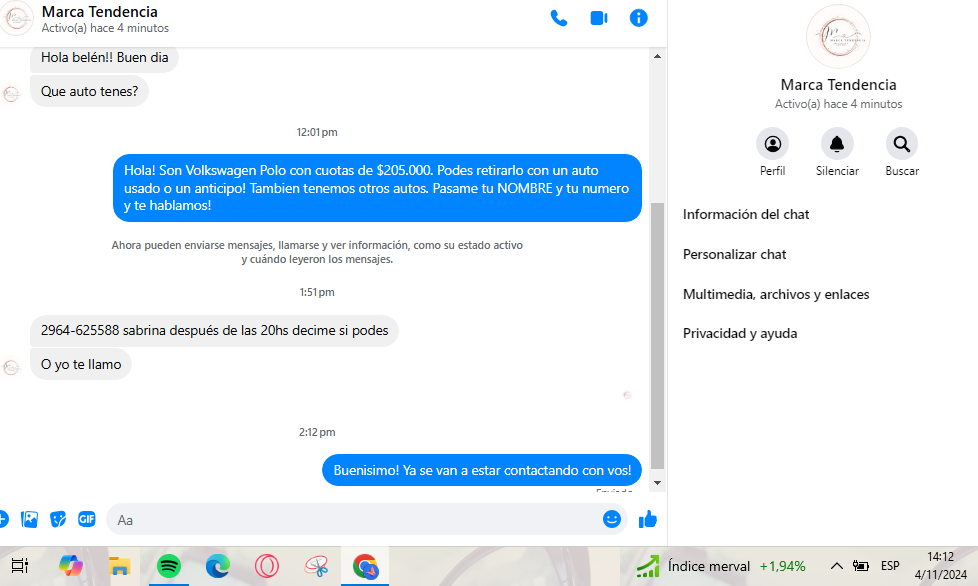Click scroll-up arrow of chat scrollbar
The height and width of the screenshot is (586, 978).
coord(657,56)
